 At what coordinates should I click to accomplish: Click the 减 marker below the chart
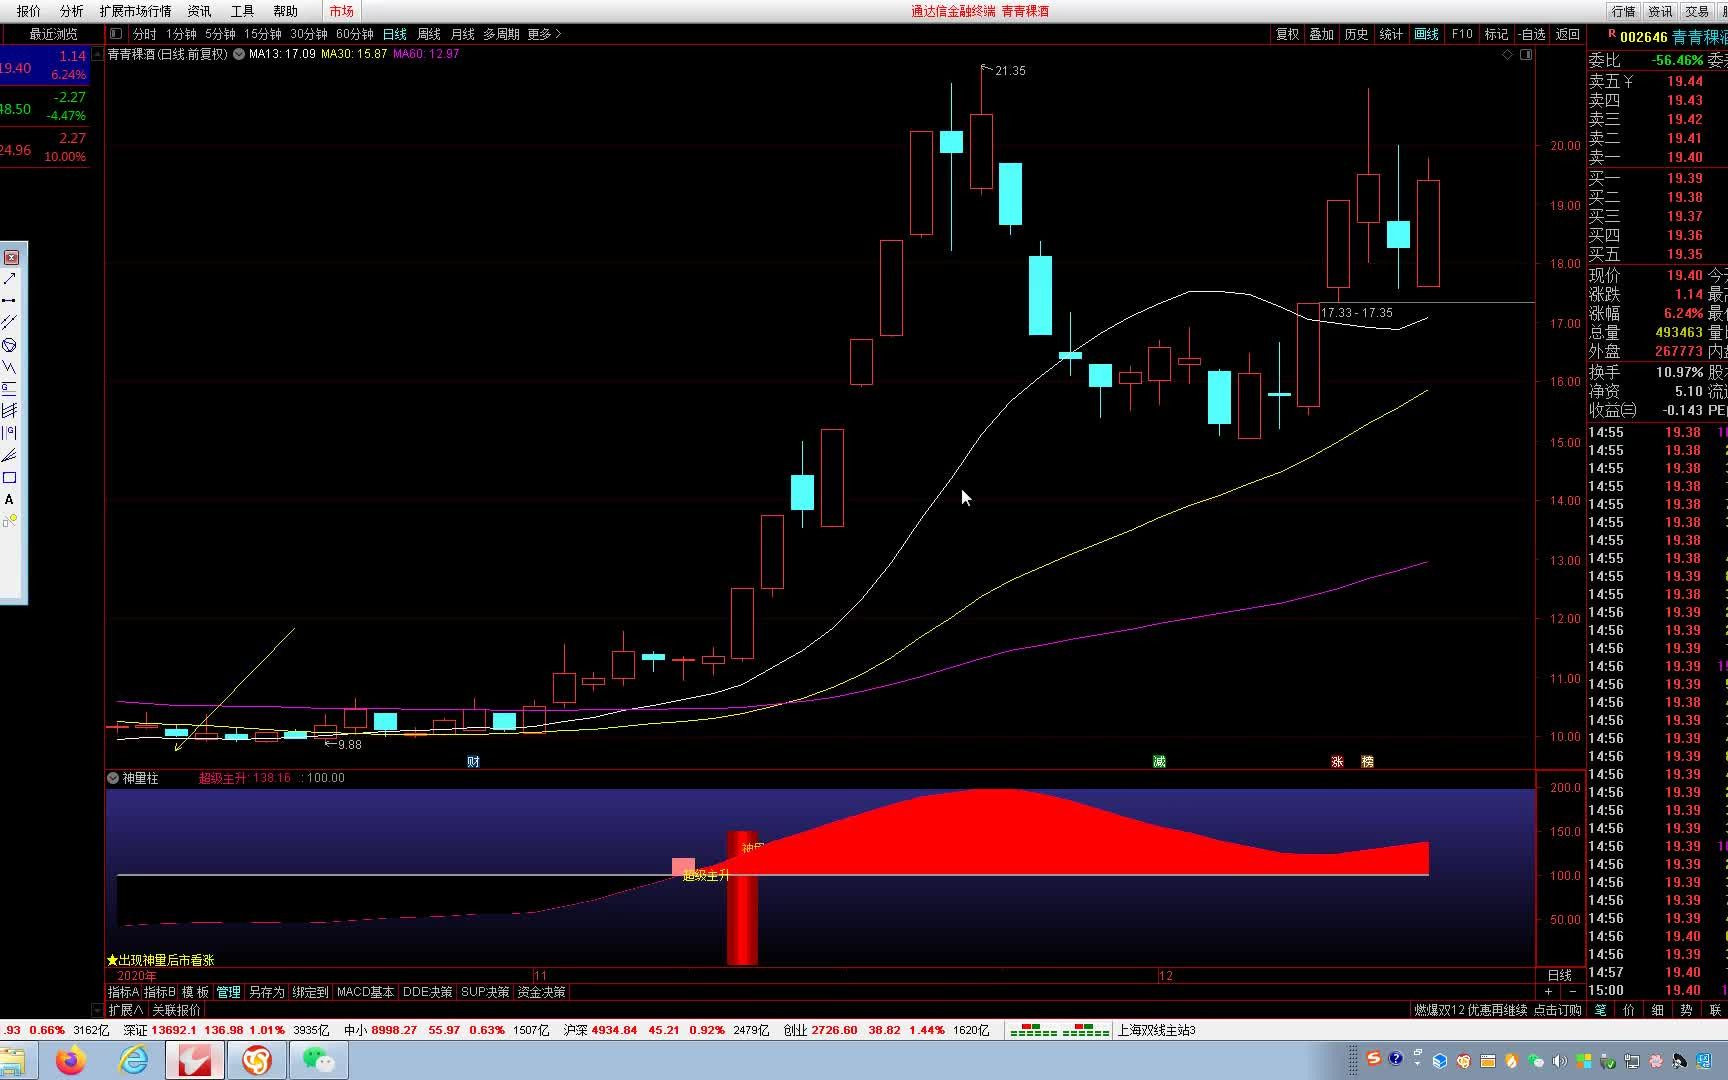[x=1159, y=762]
